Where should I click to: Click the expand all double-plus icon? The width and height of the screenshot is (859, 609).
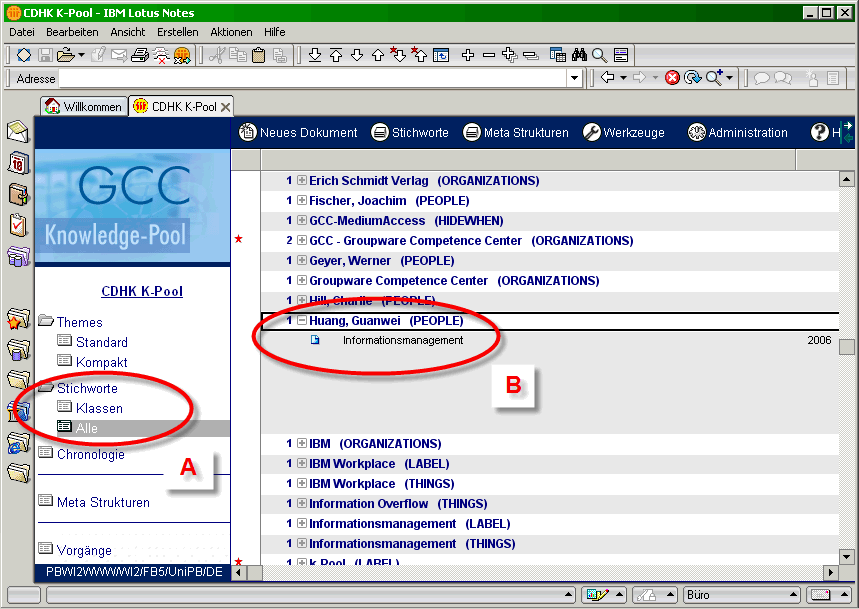tap(509, 55)
